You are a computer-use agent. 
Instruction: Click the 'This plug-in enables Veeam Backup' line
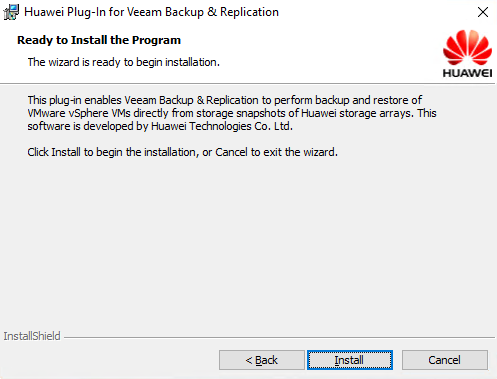pyautogui.click(x=225, y=100)
